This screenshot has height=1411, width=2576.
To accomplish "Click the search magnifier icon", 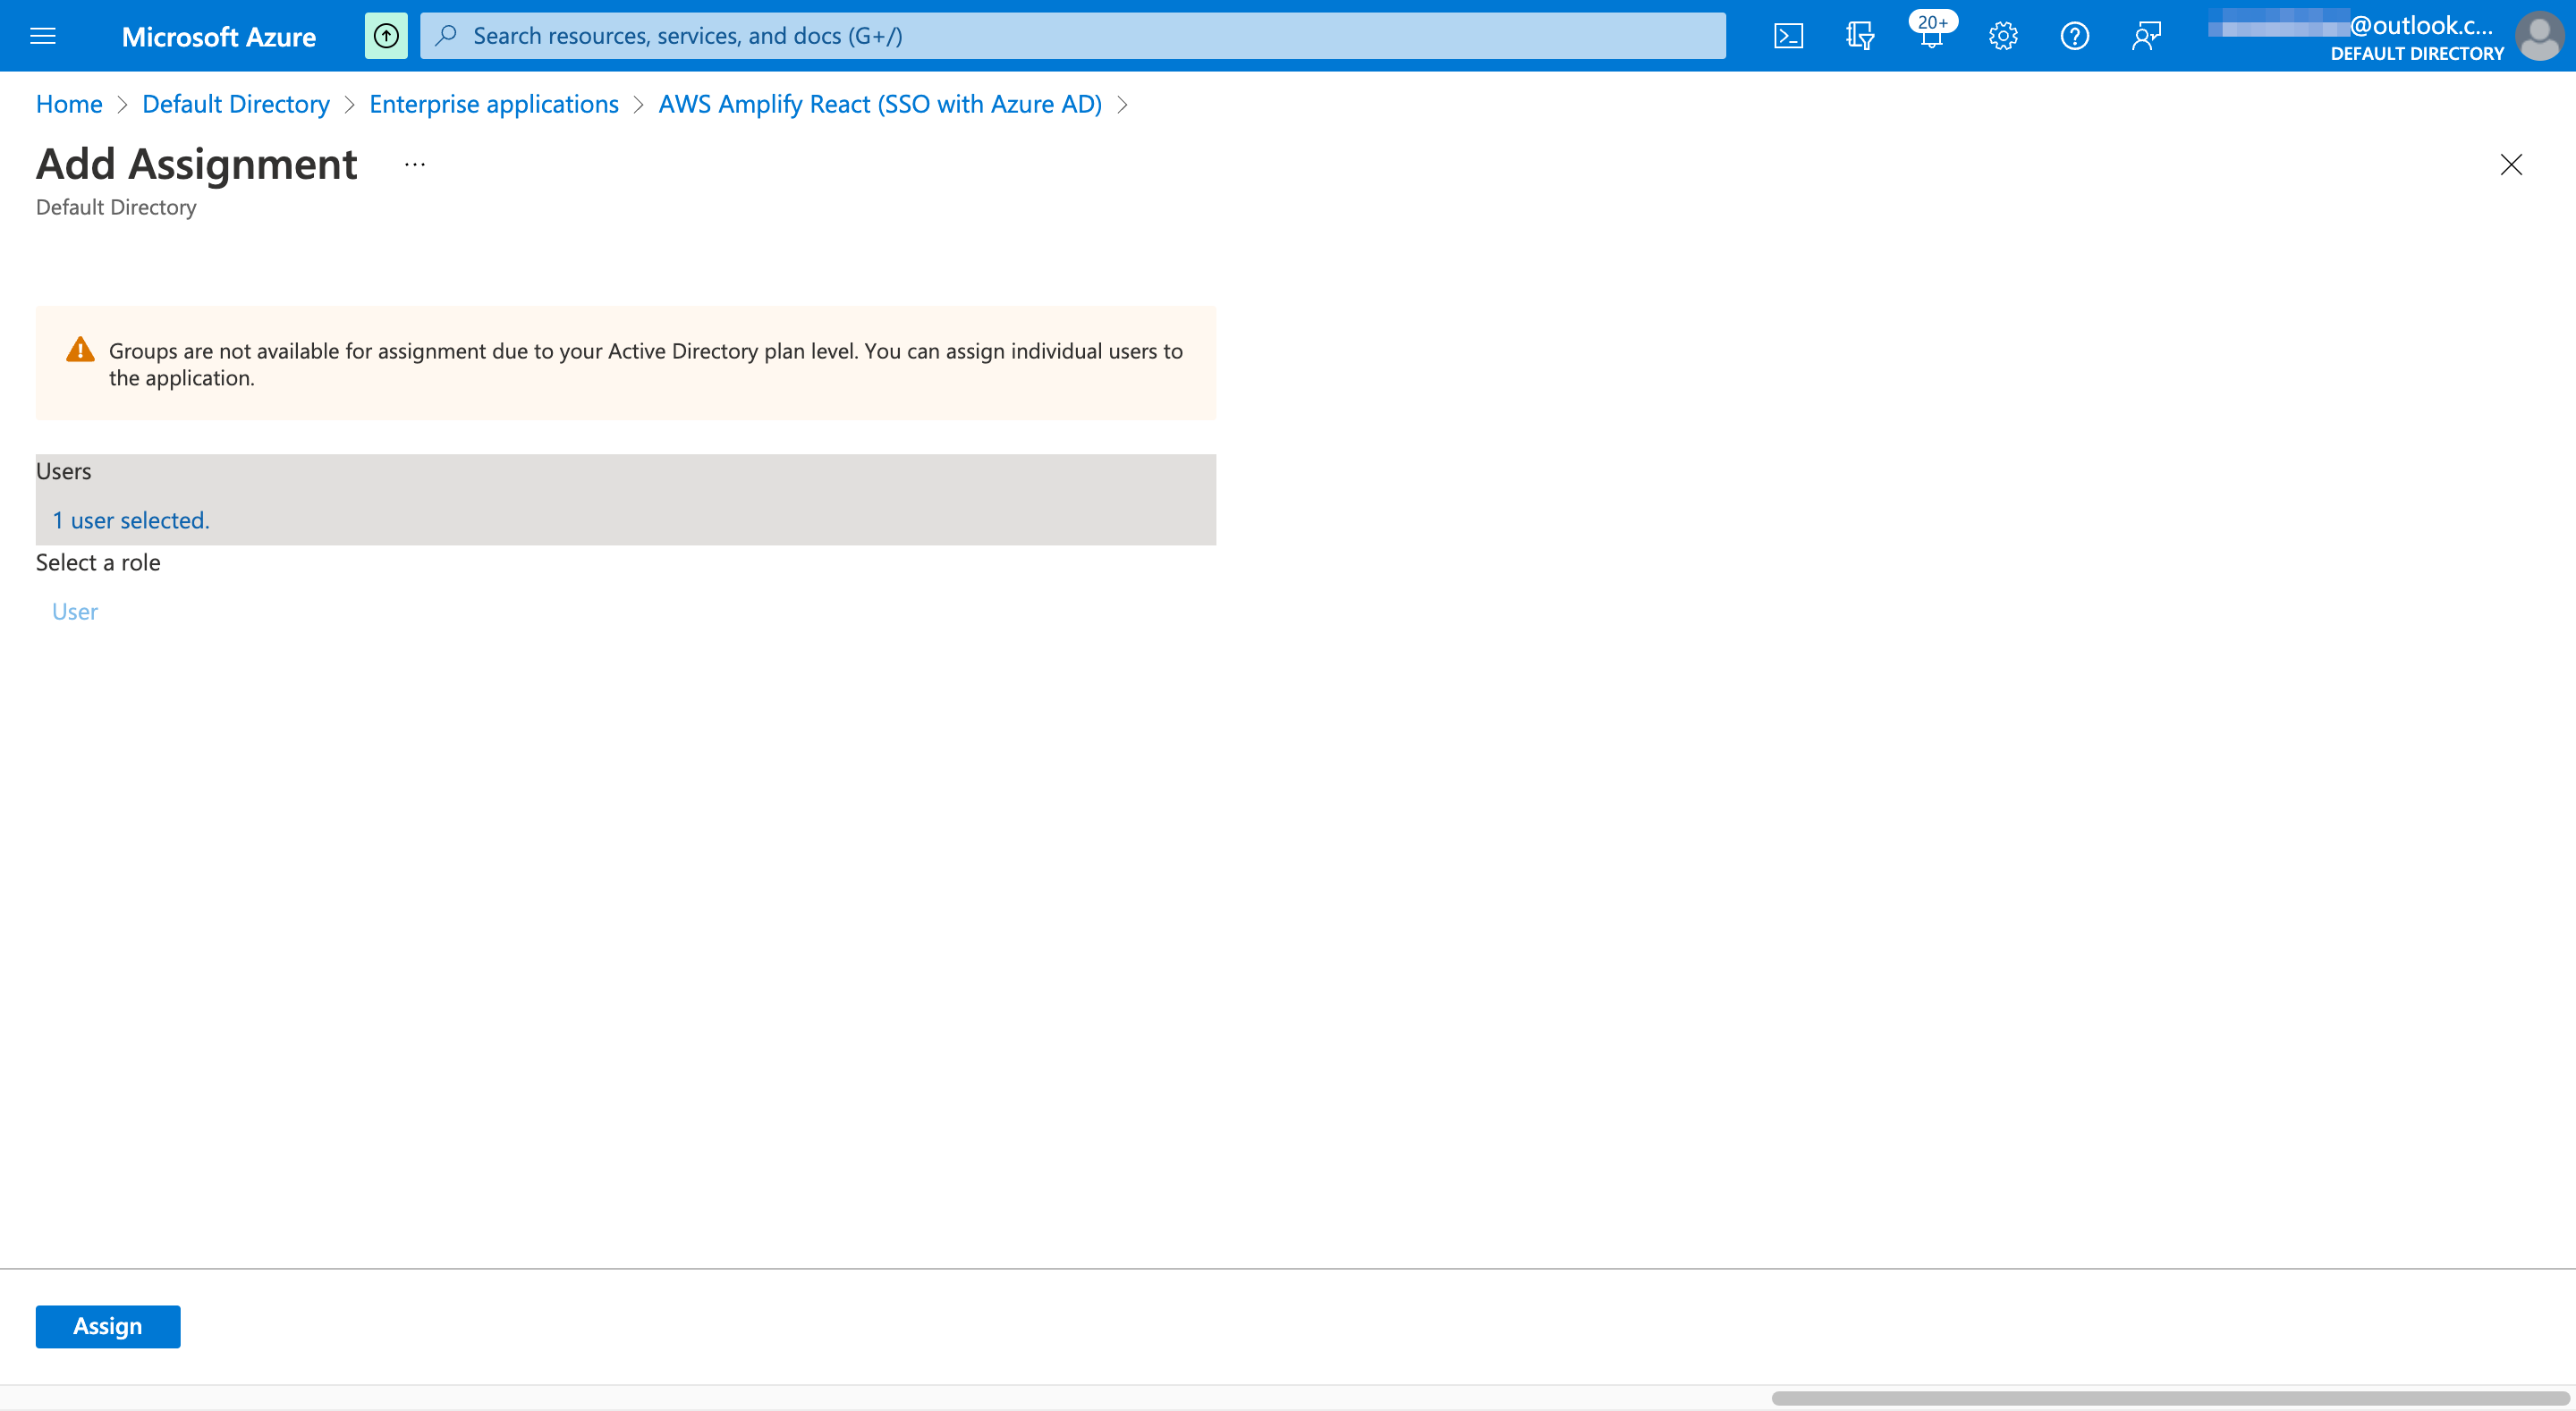I will click(x=447, y=35).
